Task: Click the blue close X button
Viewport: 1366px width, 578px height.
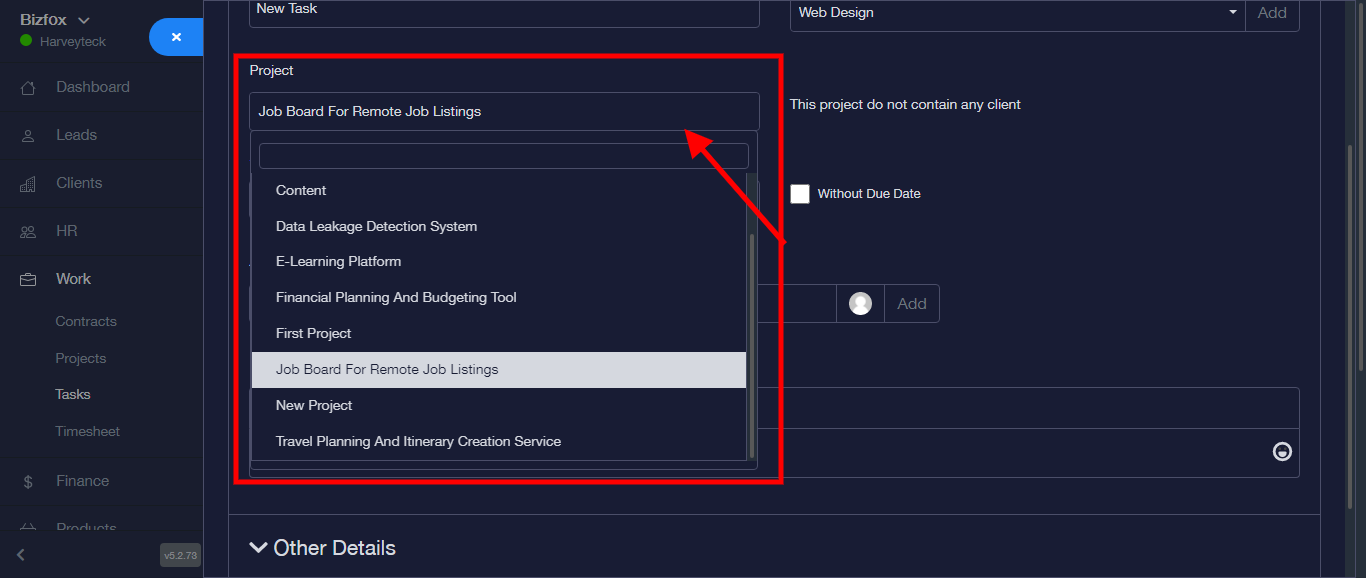Action: pos(176,37)
